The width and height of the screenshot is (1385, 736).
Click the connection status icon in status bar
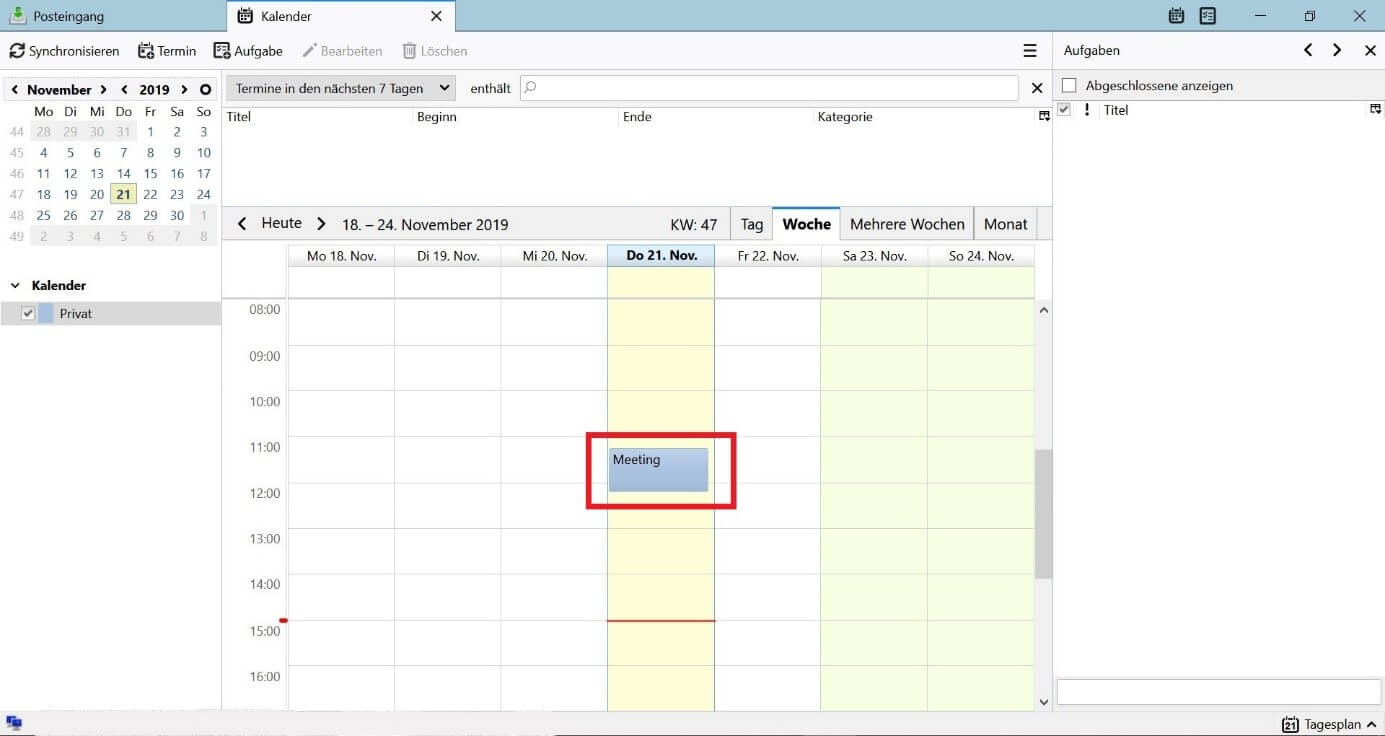pyautogui.click(x=14, y=723)
